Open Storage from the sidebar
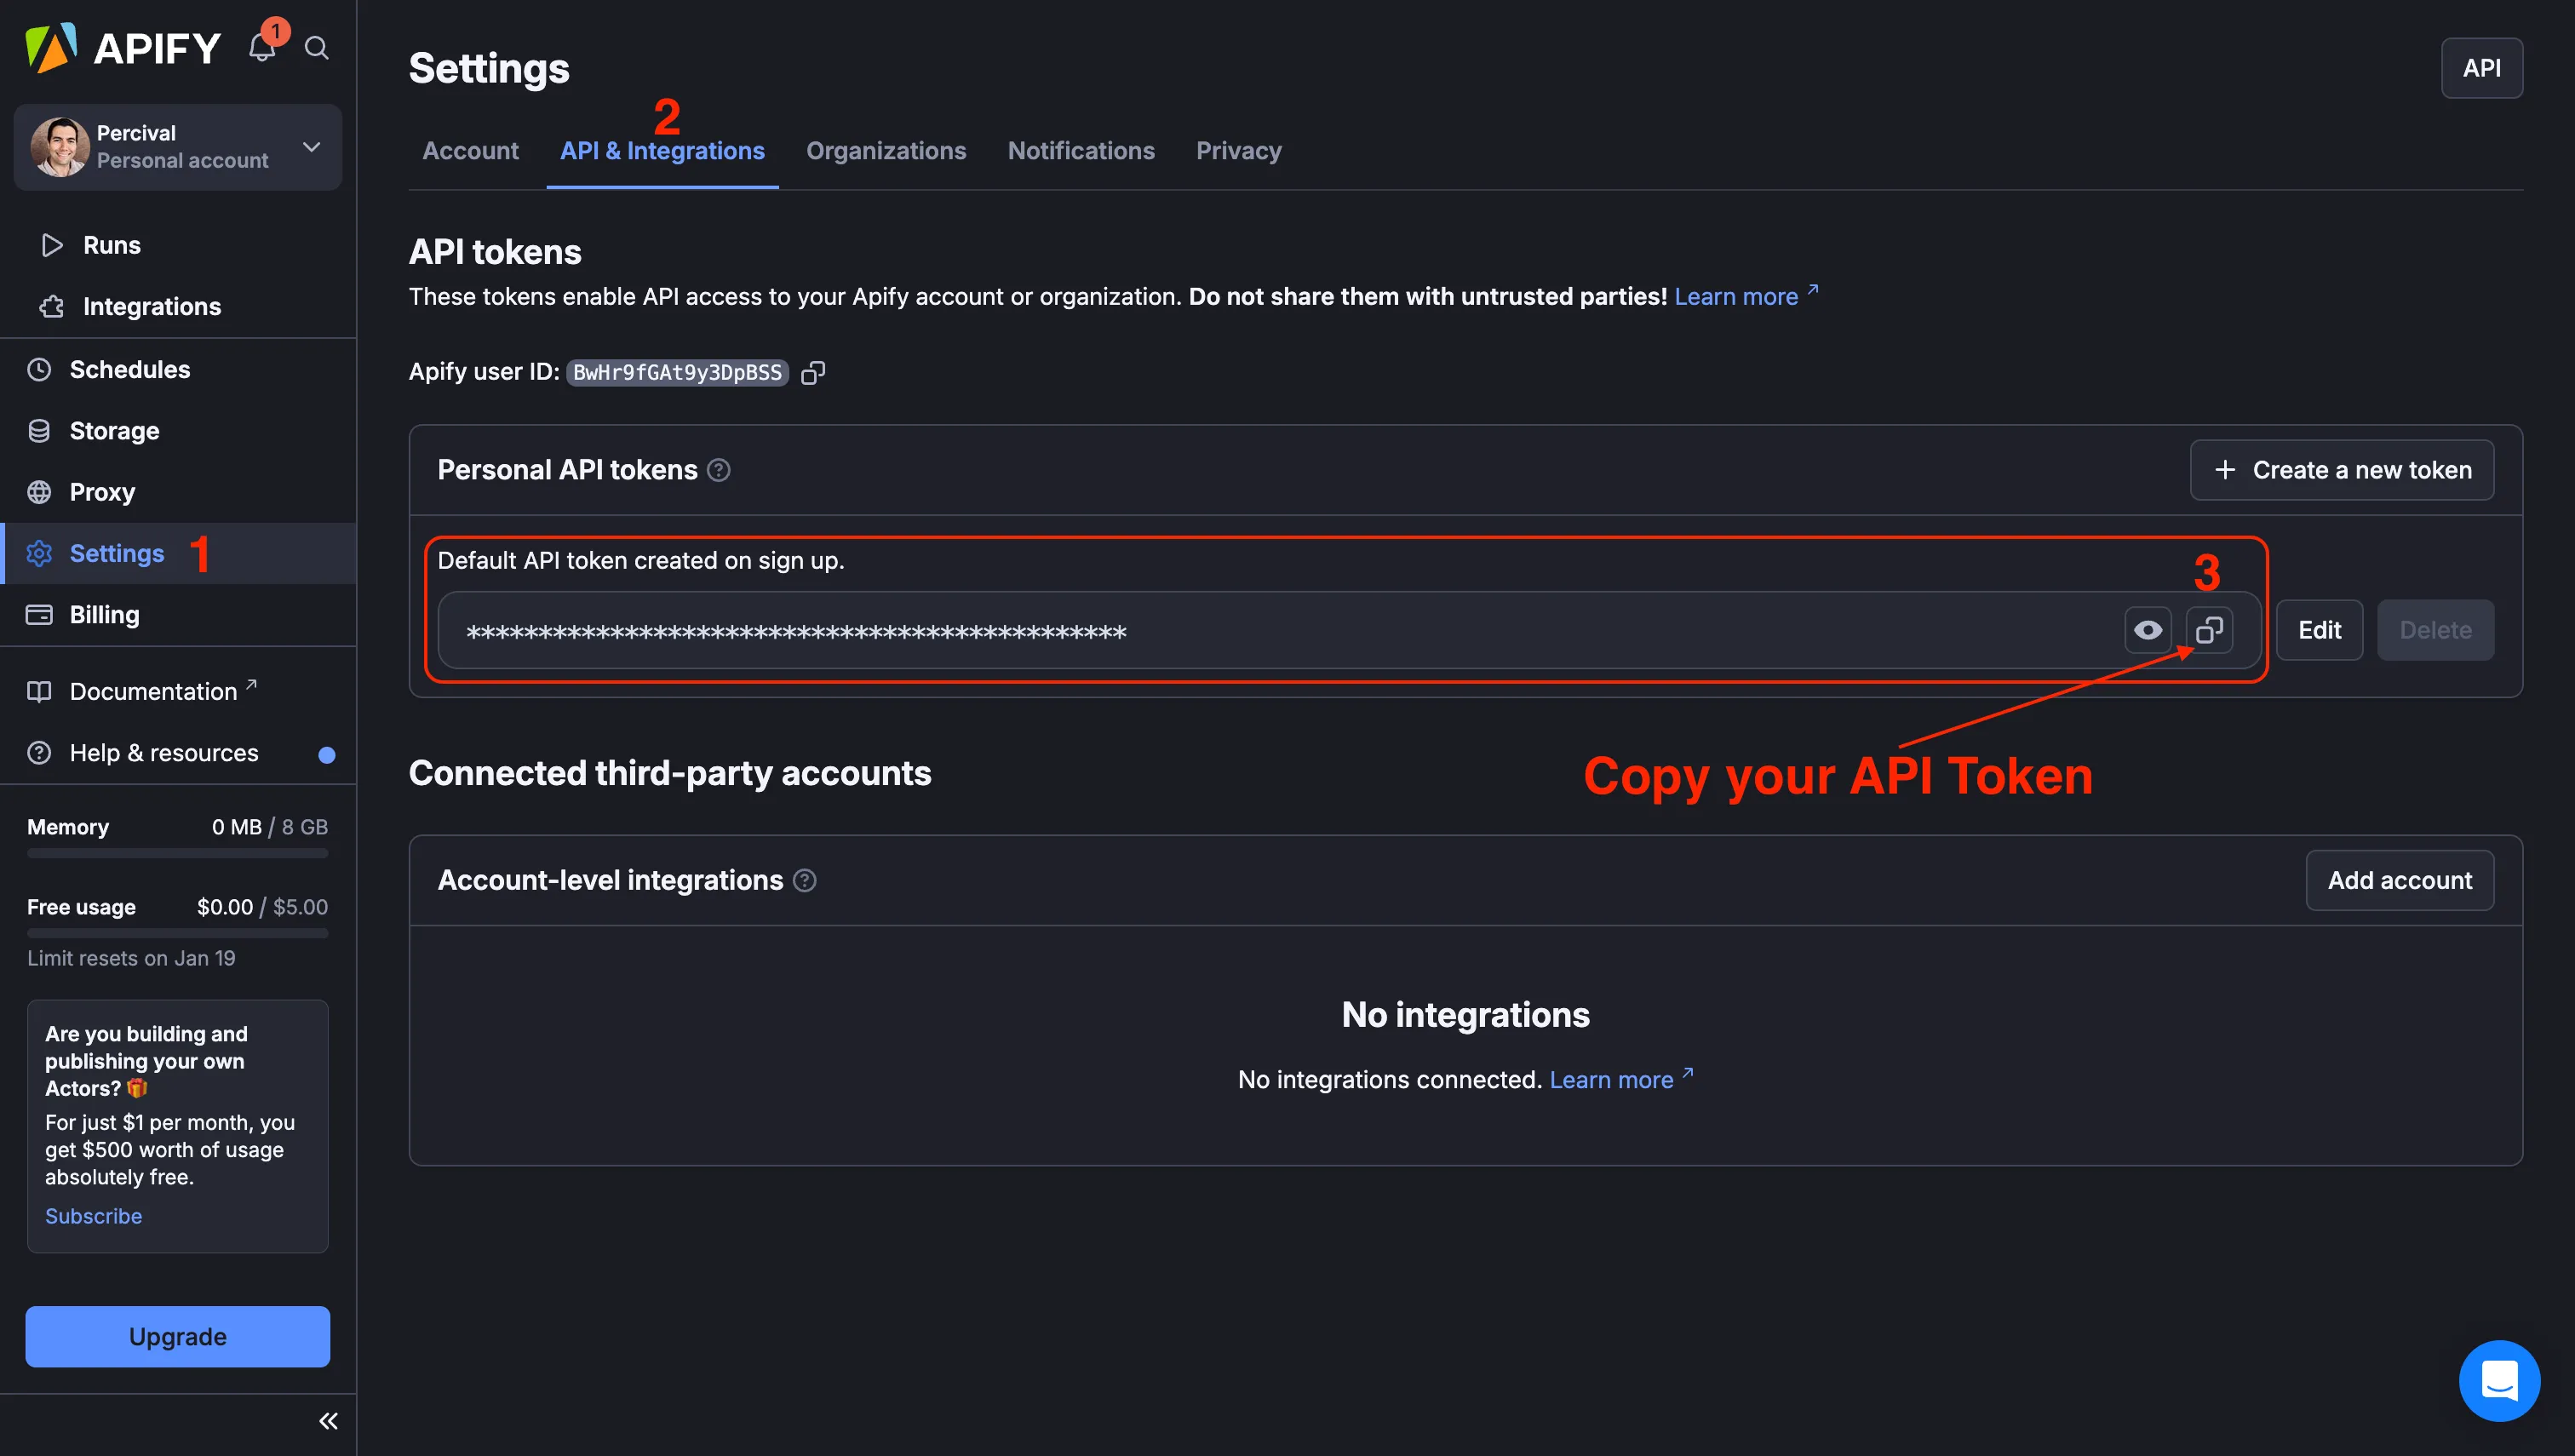The image size is (2575, 1456). coord(114,430)
